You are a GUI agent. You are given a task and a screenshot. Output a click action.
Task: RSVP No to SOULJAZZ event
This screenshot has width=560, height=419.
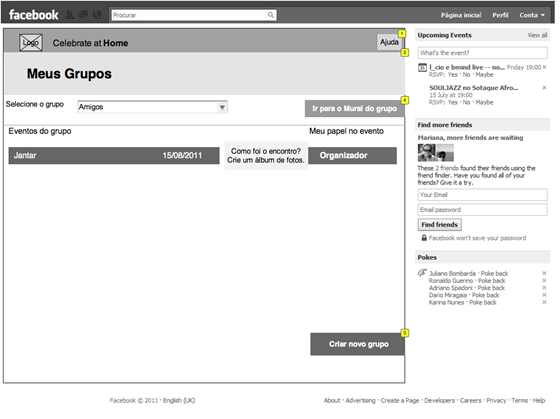[466, 103]
